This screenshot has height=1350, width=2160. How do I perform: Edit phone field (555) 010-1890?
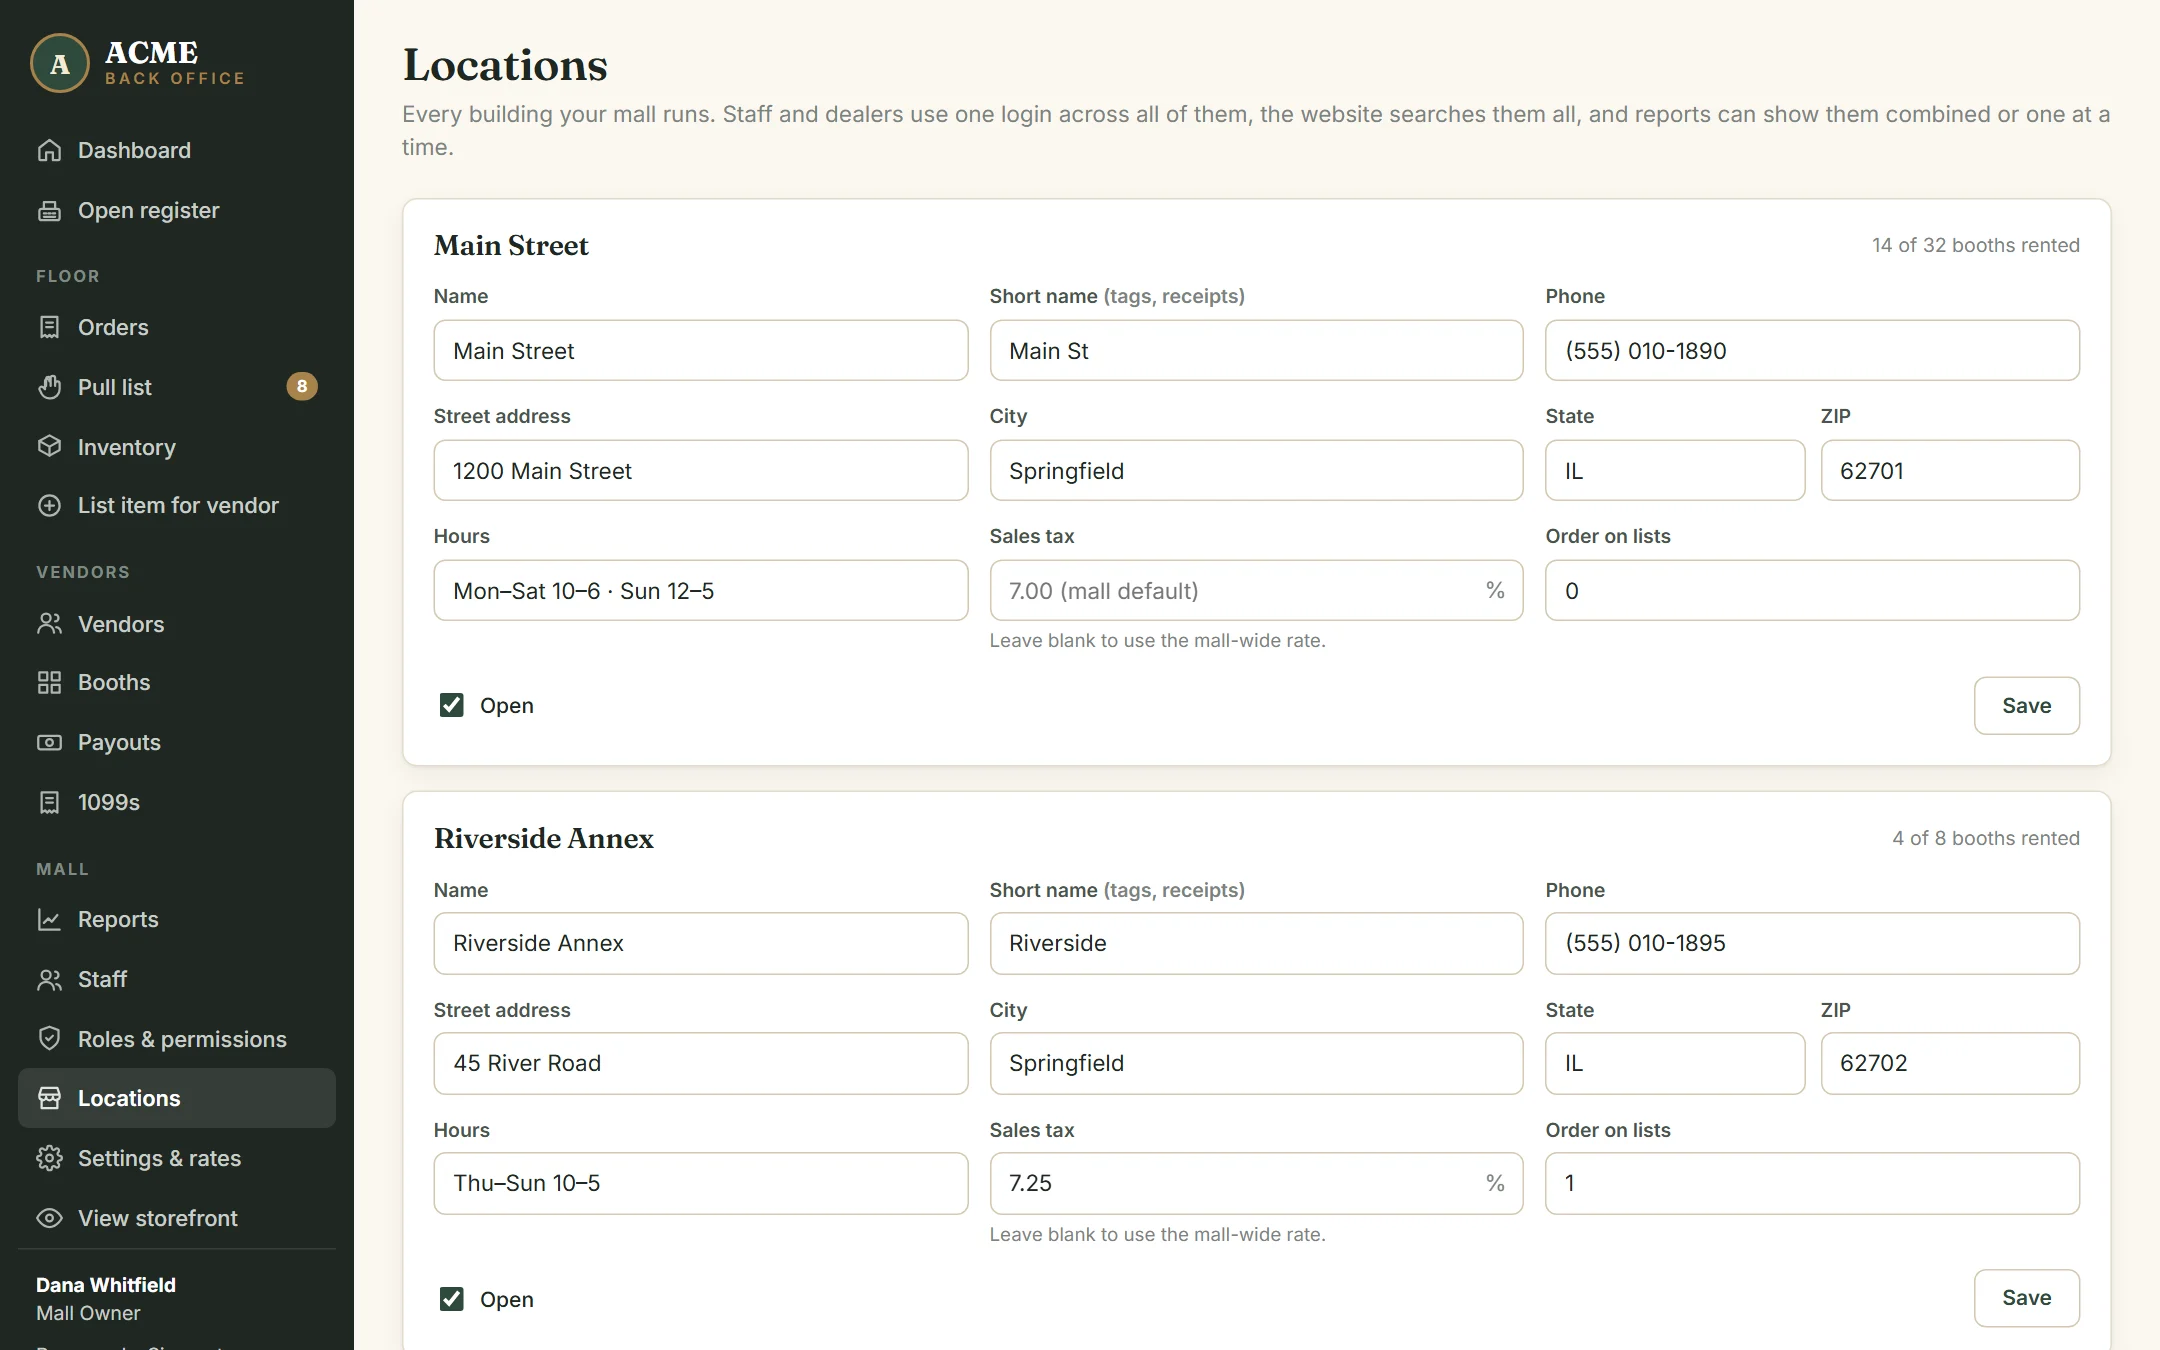pos(1812,350)
